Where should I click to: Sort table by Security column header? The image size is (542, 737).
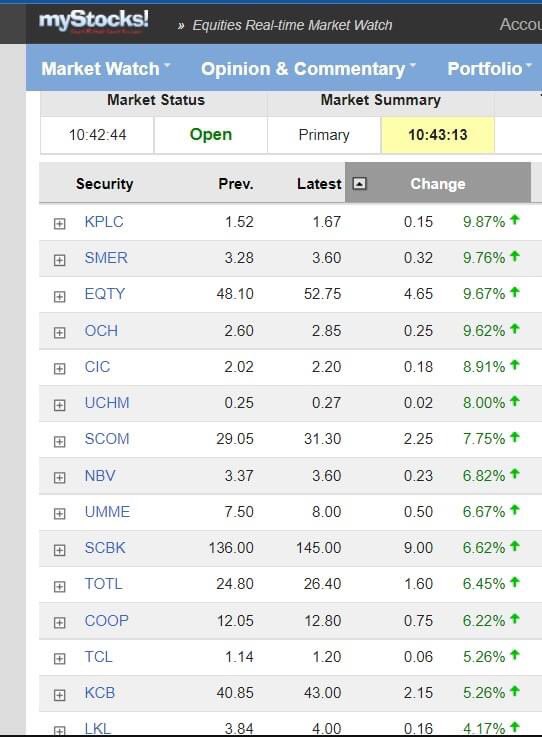pos(104,183)
